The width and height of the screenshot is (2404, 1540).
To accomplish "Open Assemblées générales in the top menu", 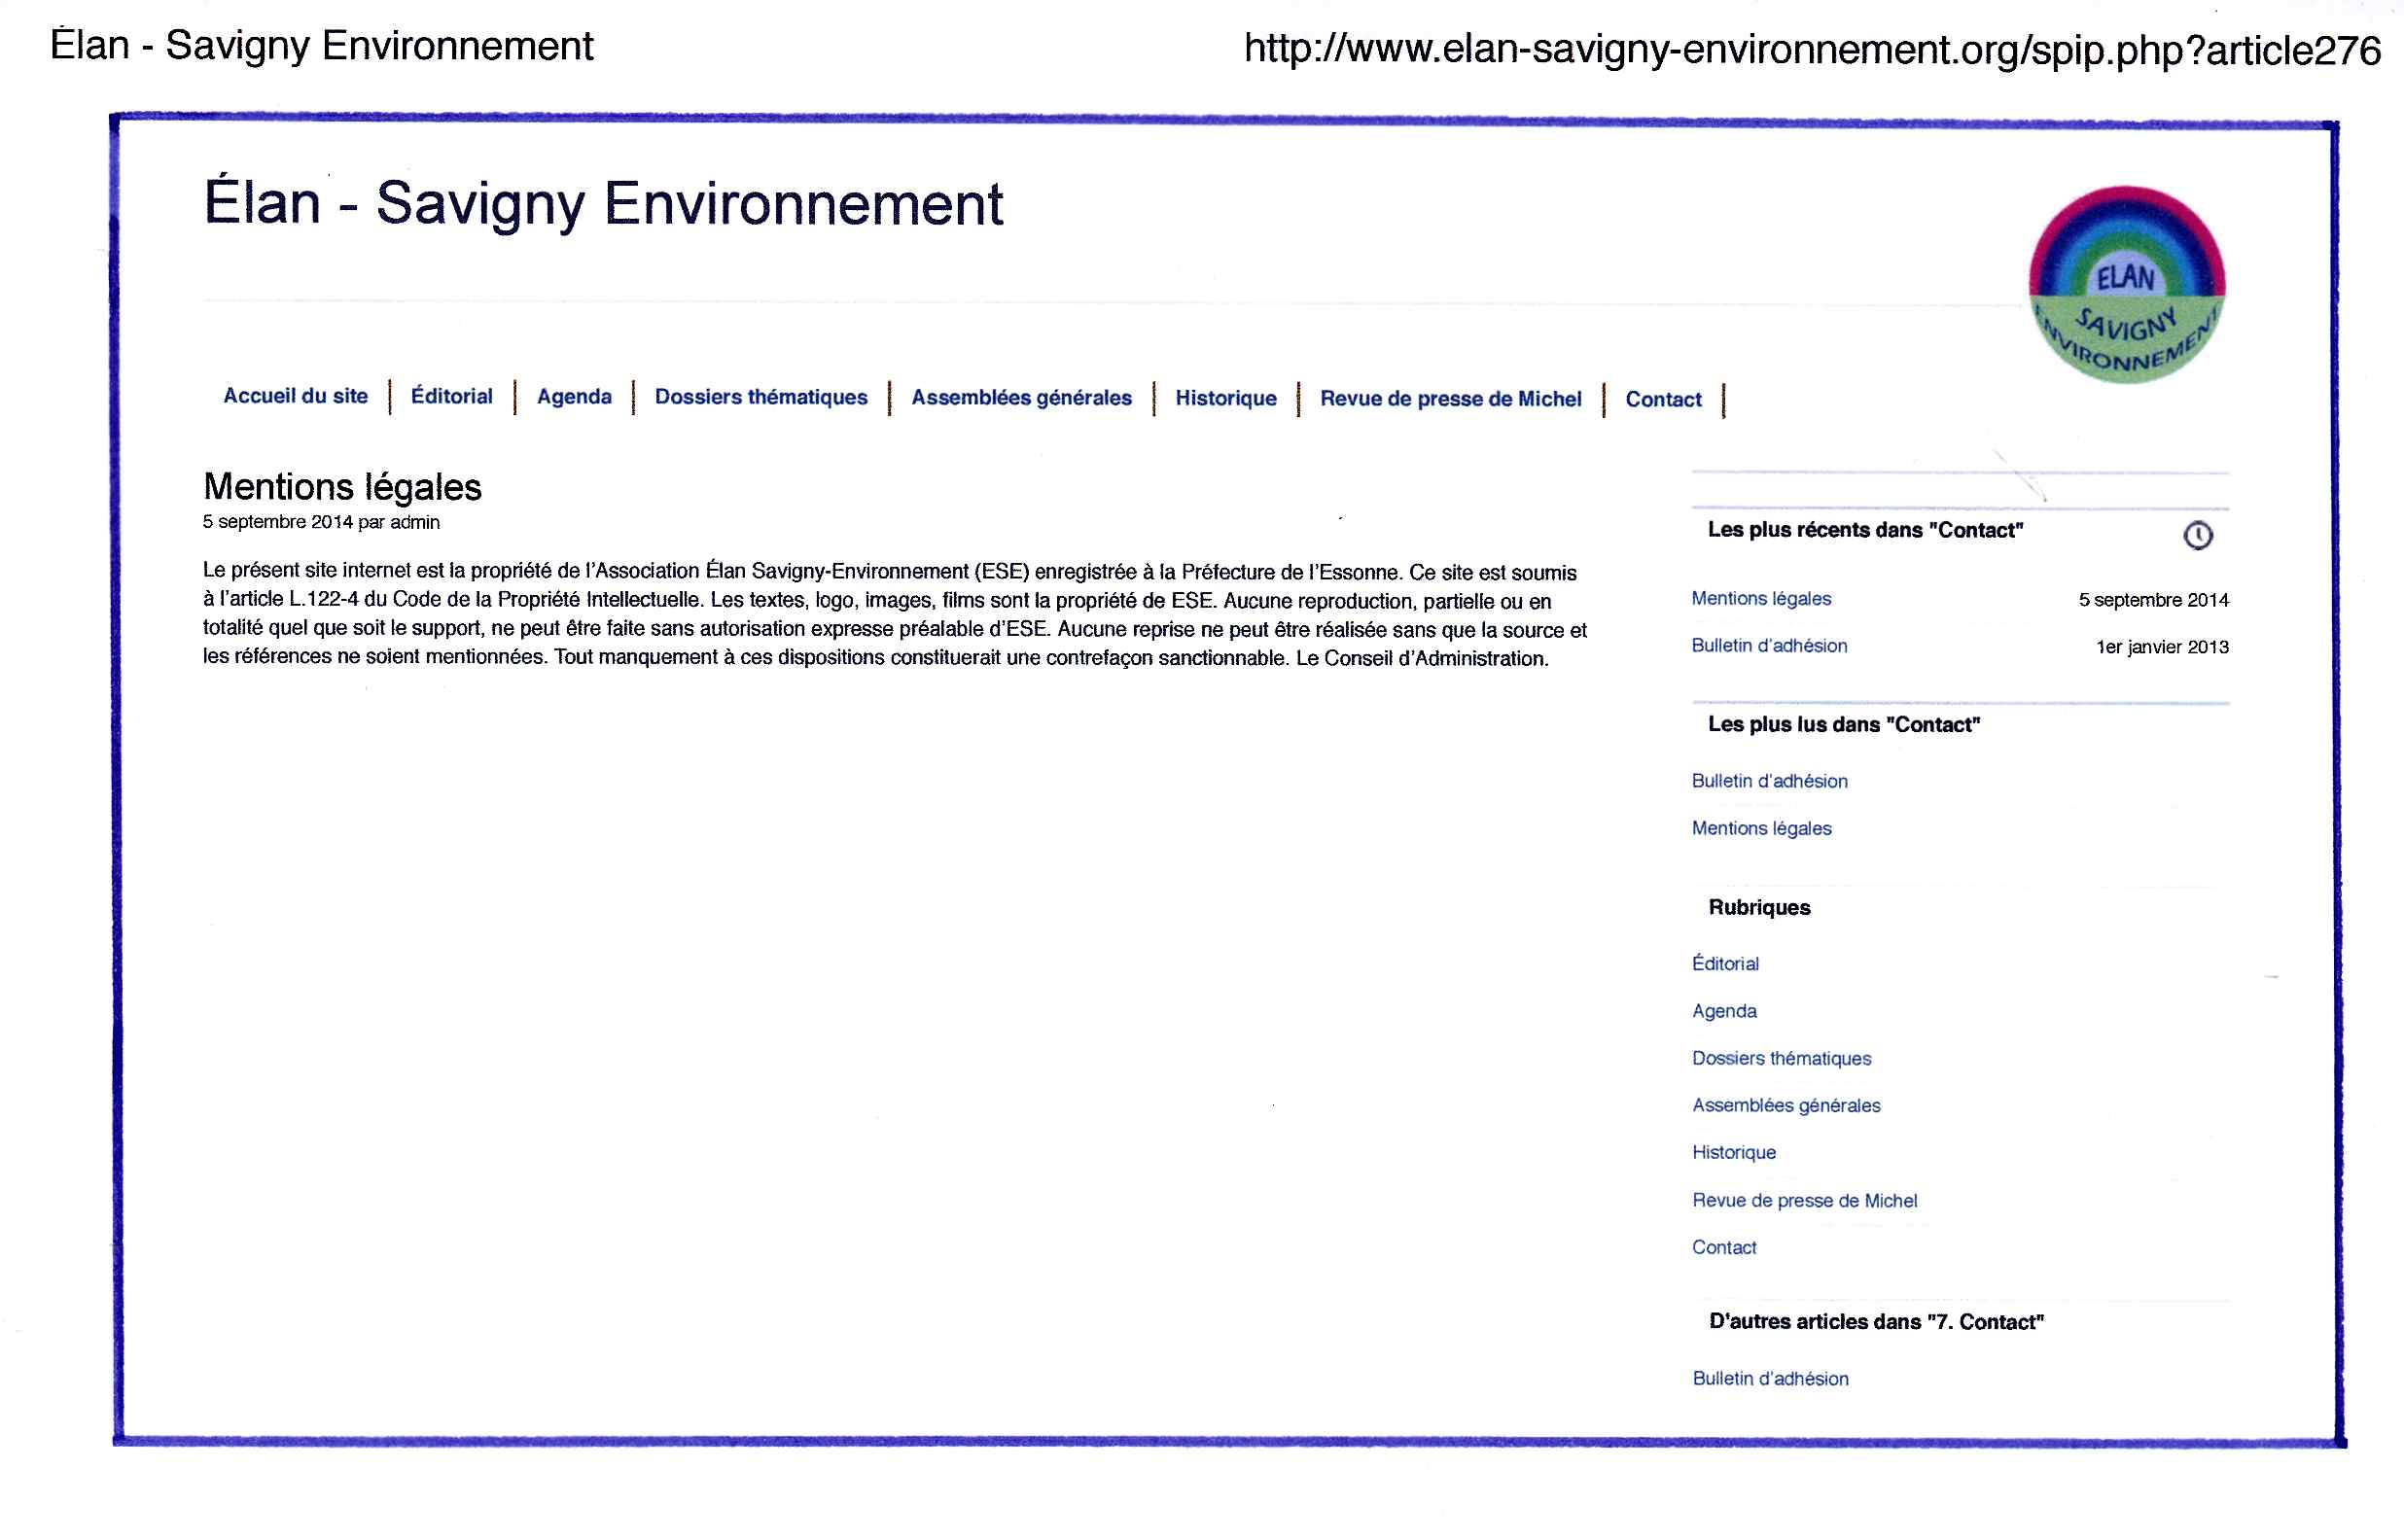I will 1021,398.
